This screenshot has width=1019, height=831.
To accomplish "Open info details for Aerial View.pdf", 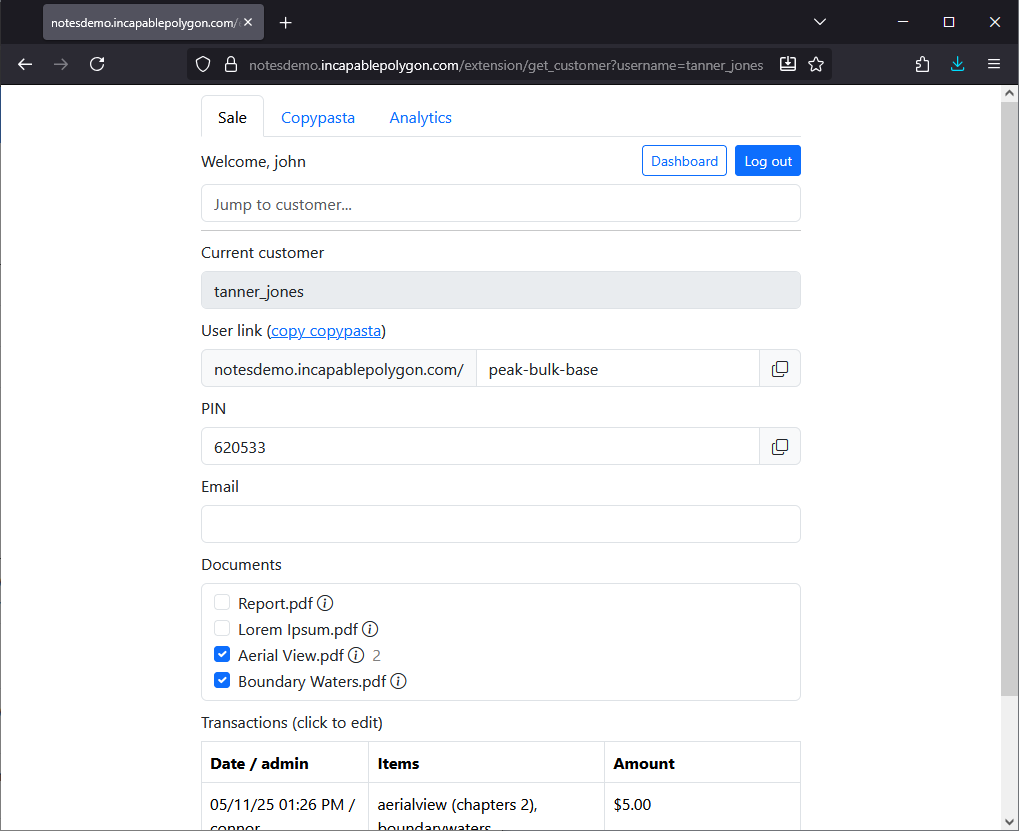I will (356, 655).
